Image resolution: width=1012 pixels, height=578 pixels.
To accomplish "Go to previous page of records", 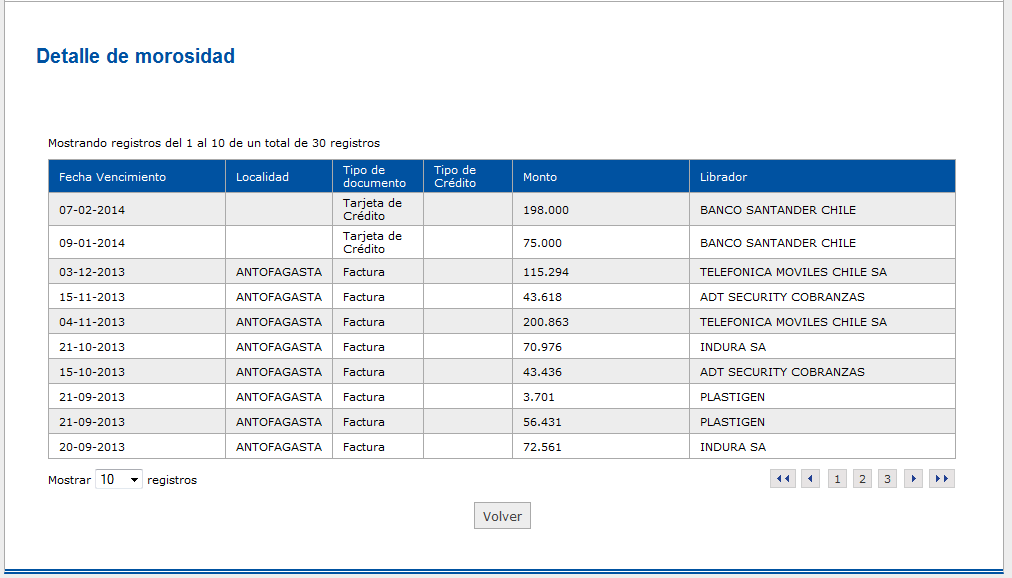I will 811,479.
